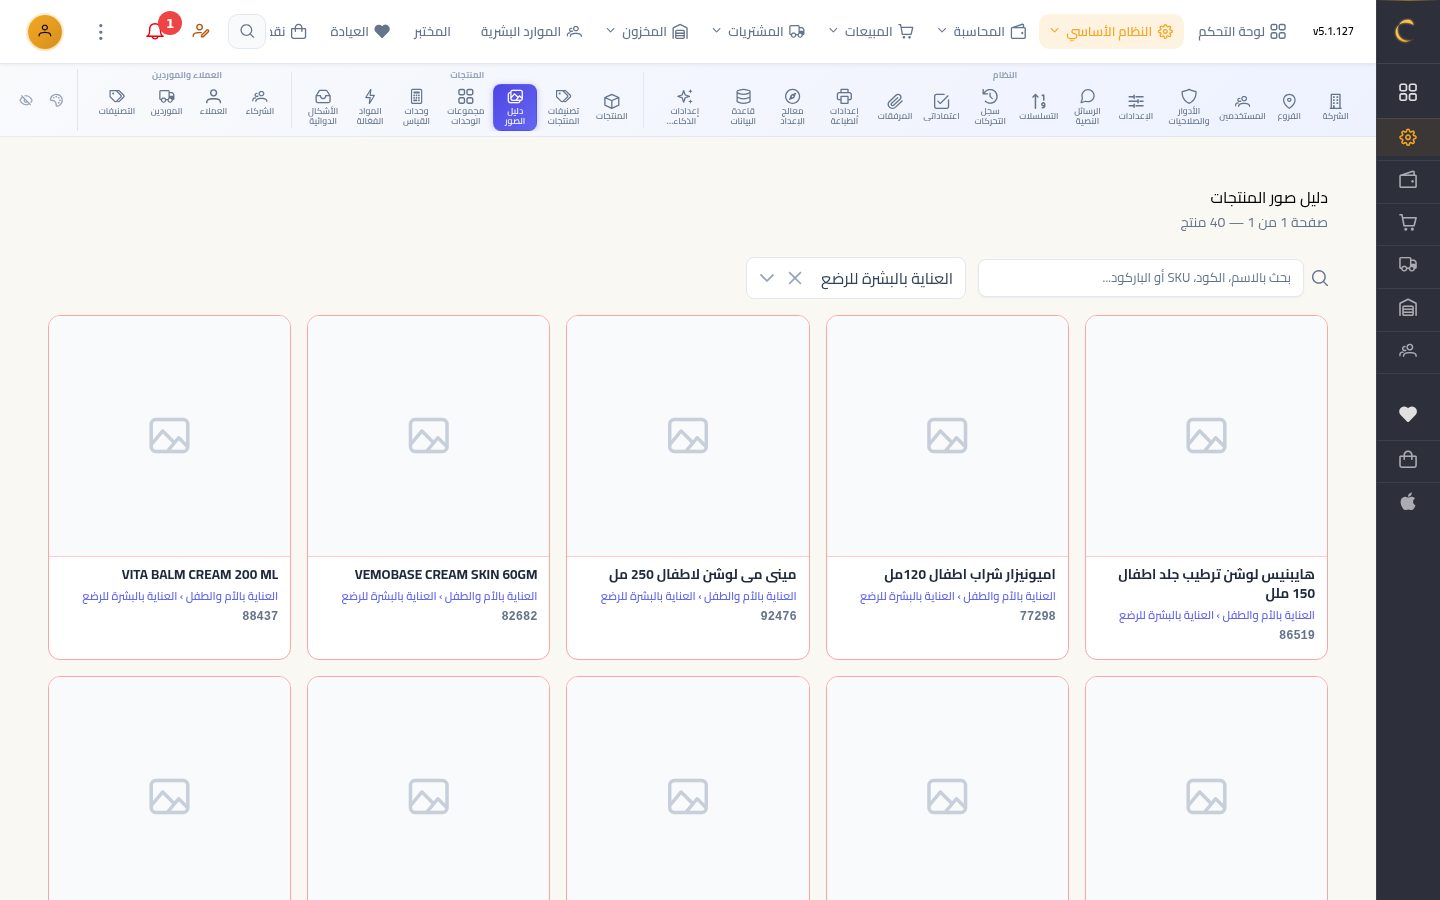Viewport: 1440px width, 900px height.
Task: Open the الموردين suppliers truck icon
Action: pyautogui.click(x=166, y=102)
